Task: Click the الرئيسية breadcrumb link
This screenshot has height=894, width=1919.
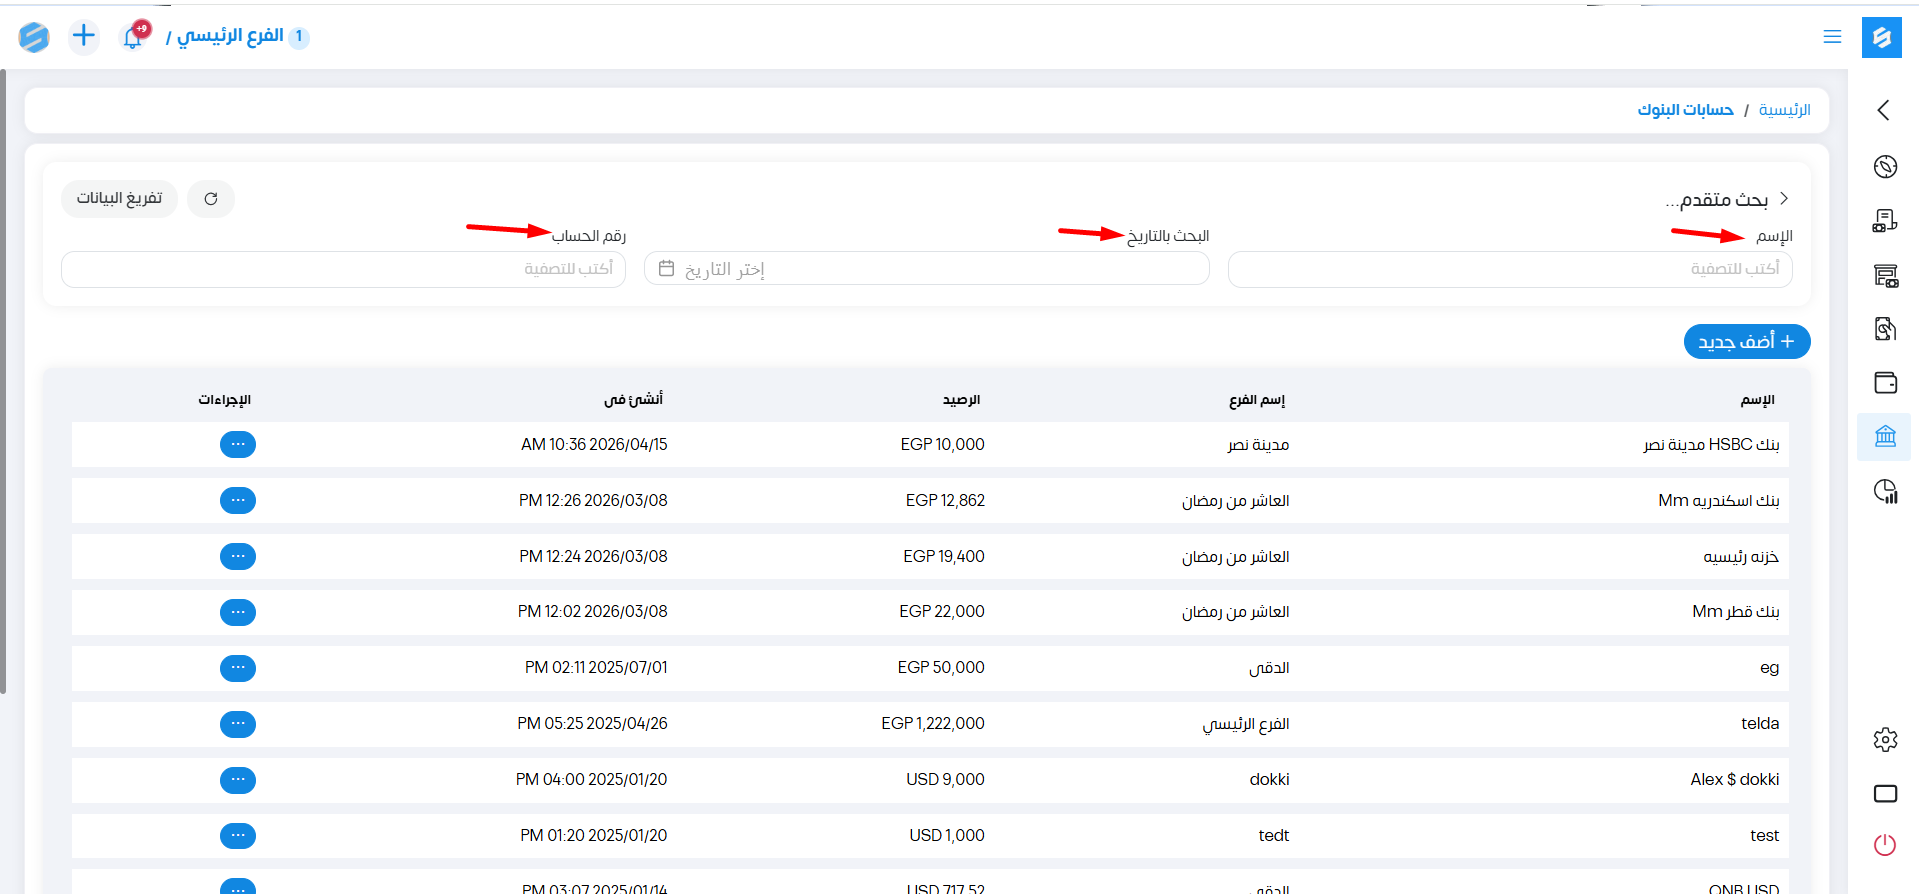Action: tap(1784, 110)
